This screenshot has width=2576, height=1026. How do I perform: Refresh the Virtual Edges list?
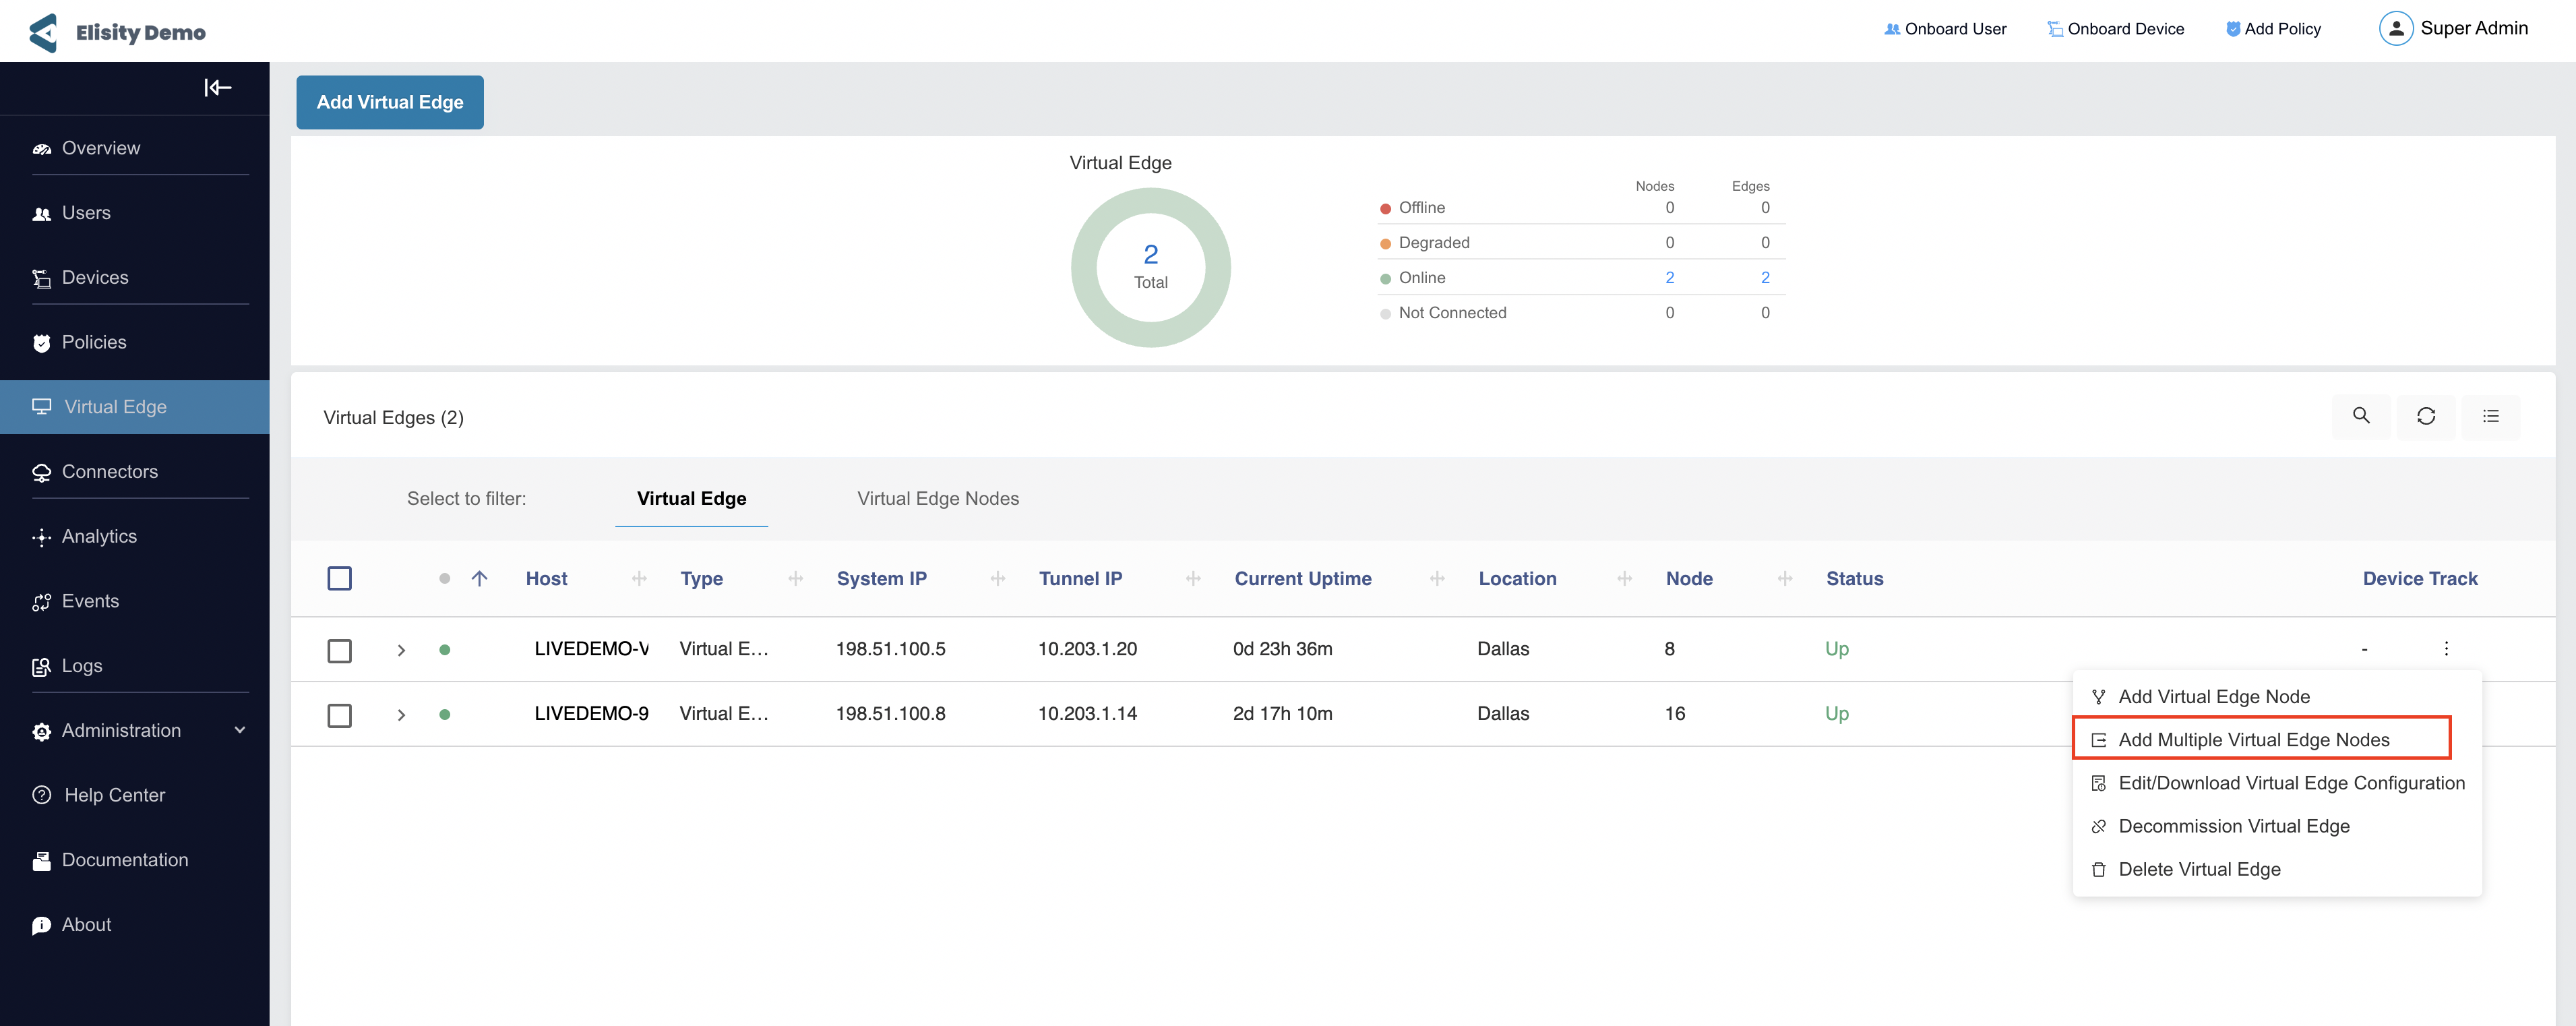tap(2425, 416)
